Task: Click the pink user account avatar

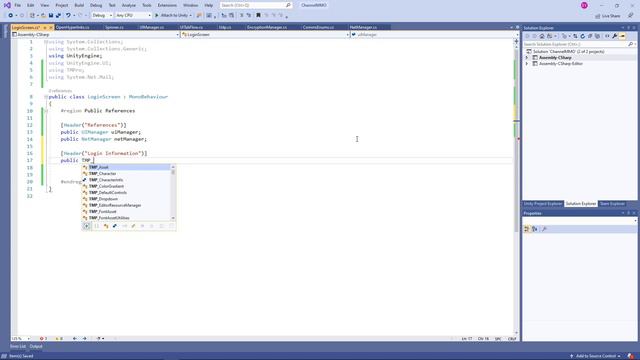Action: coord(584,5)
